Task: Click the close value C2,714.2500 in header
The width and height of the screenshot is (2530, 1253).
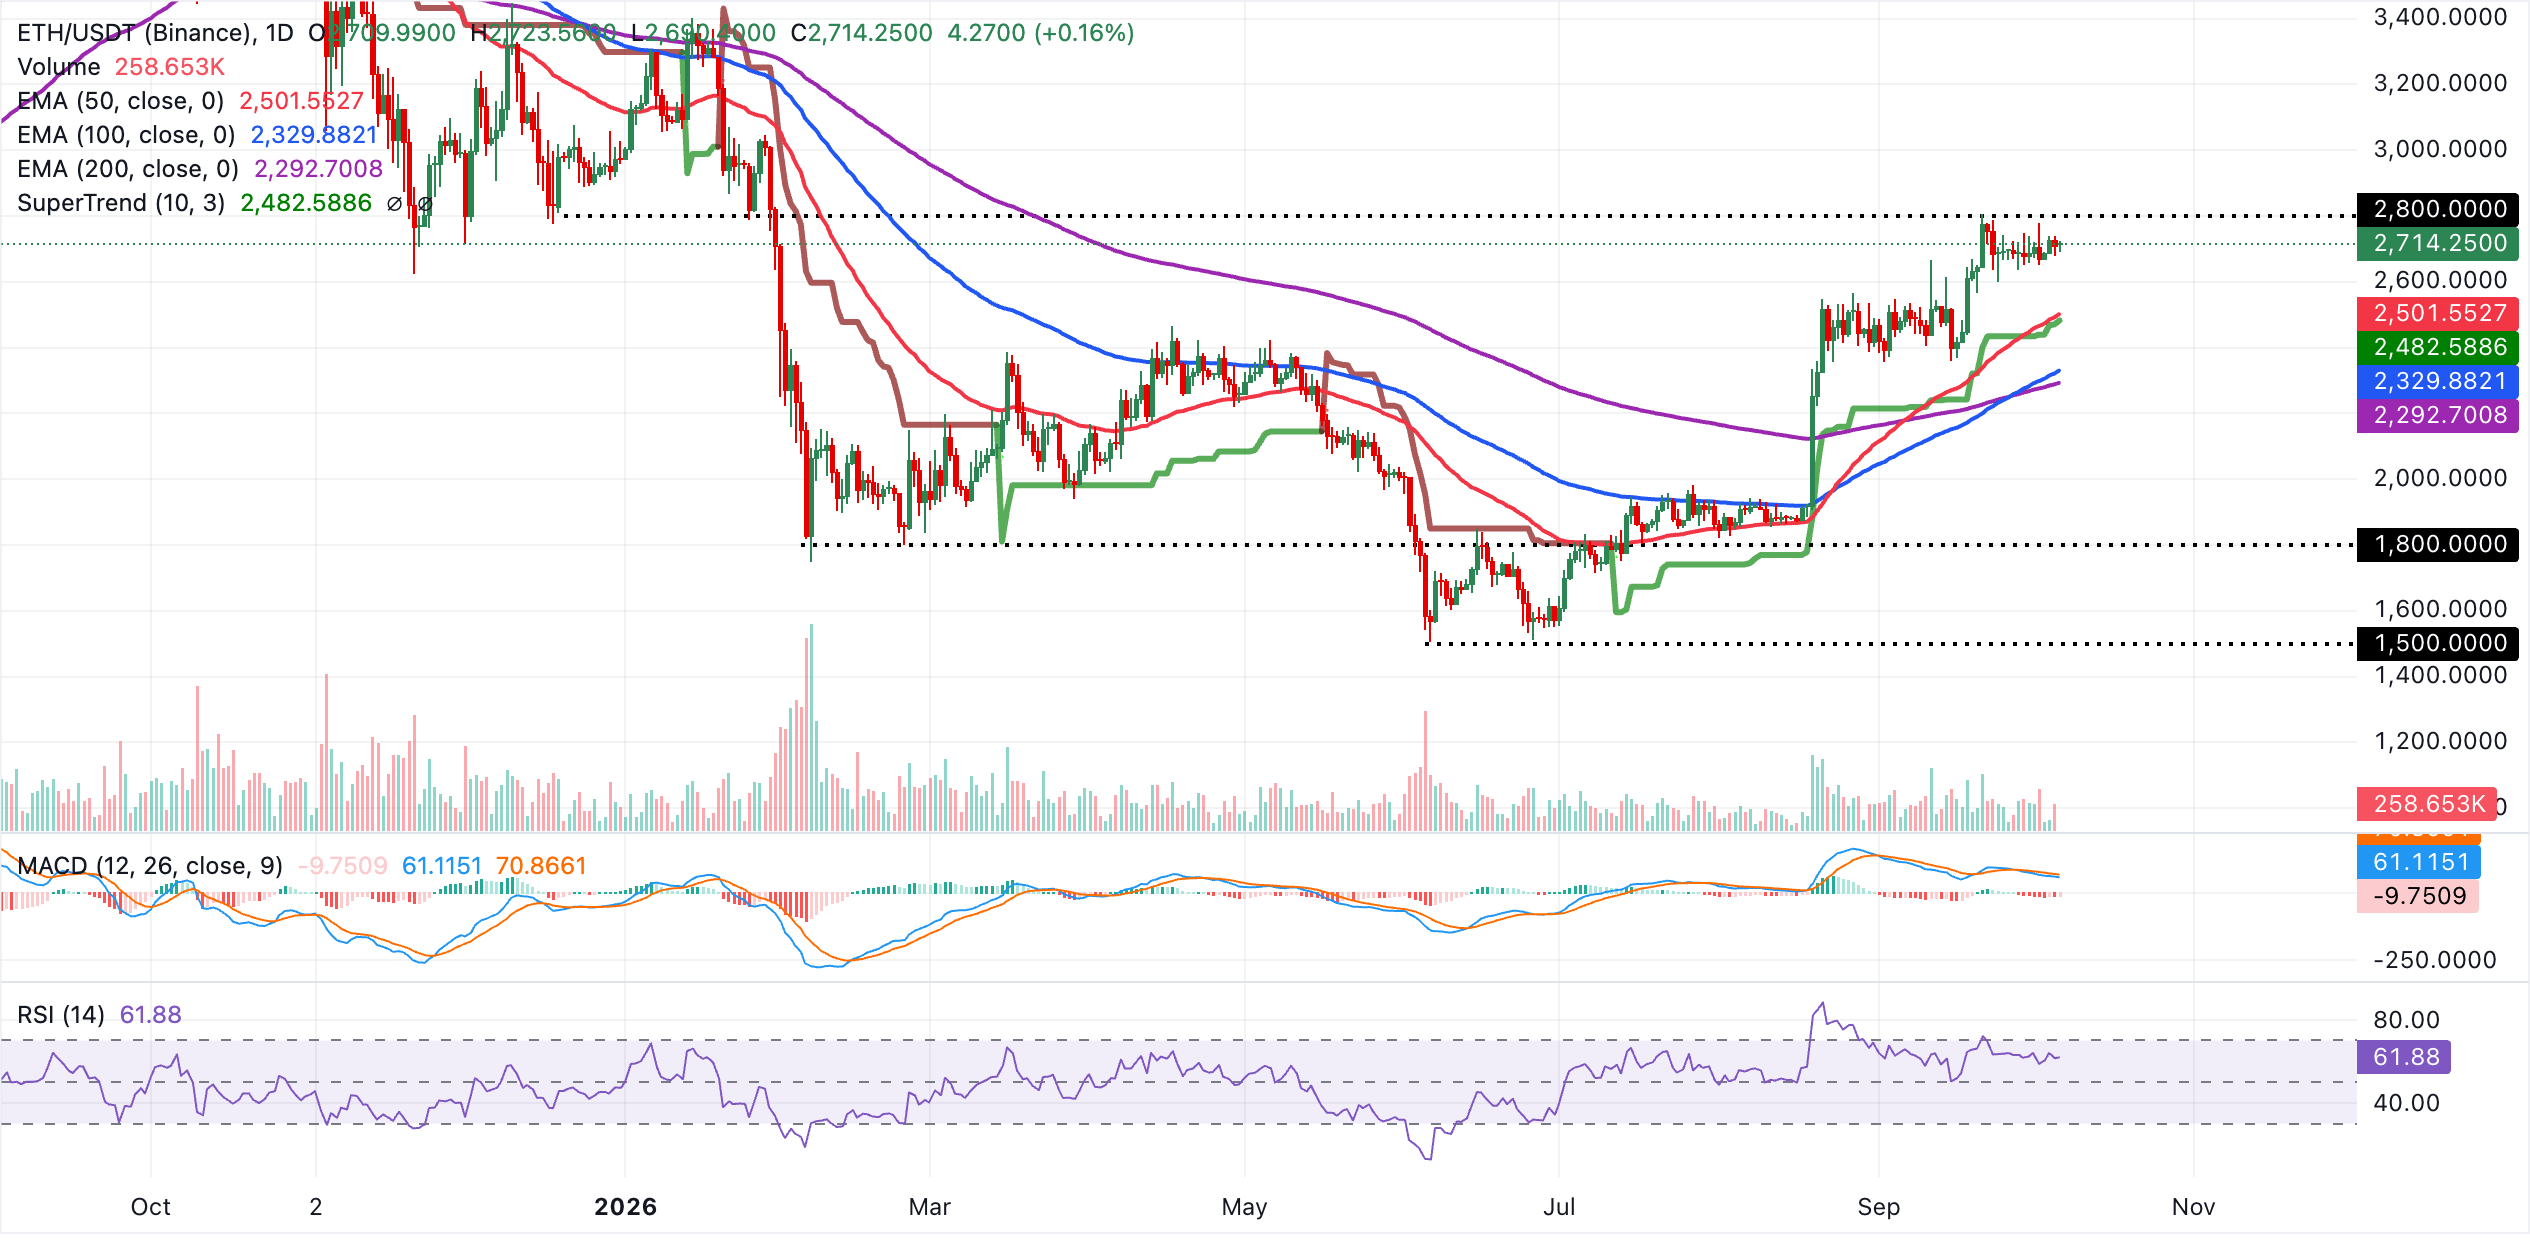Action: (x=861, y=33)
